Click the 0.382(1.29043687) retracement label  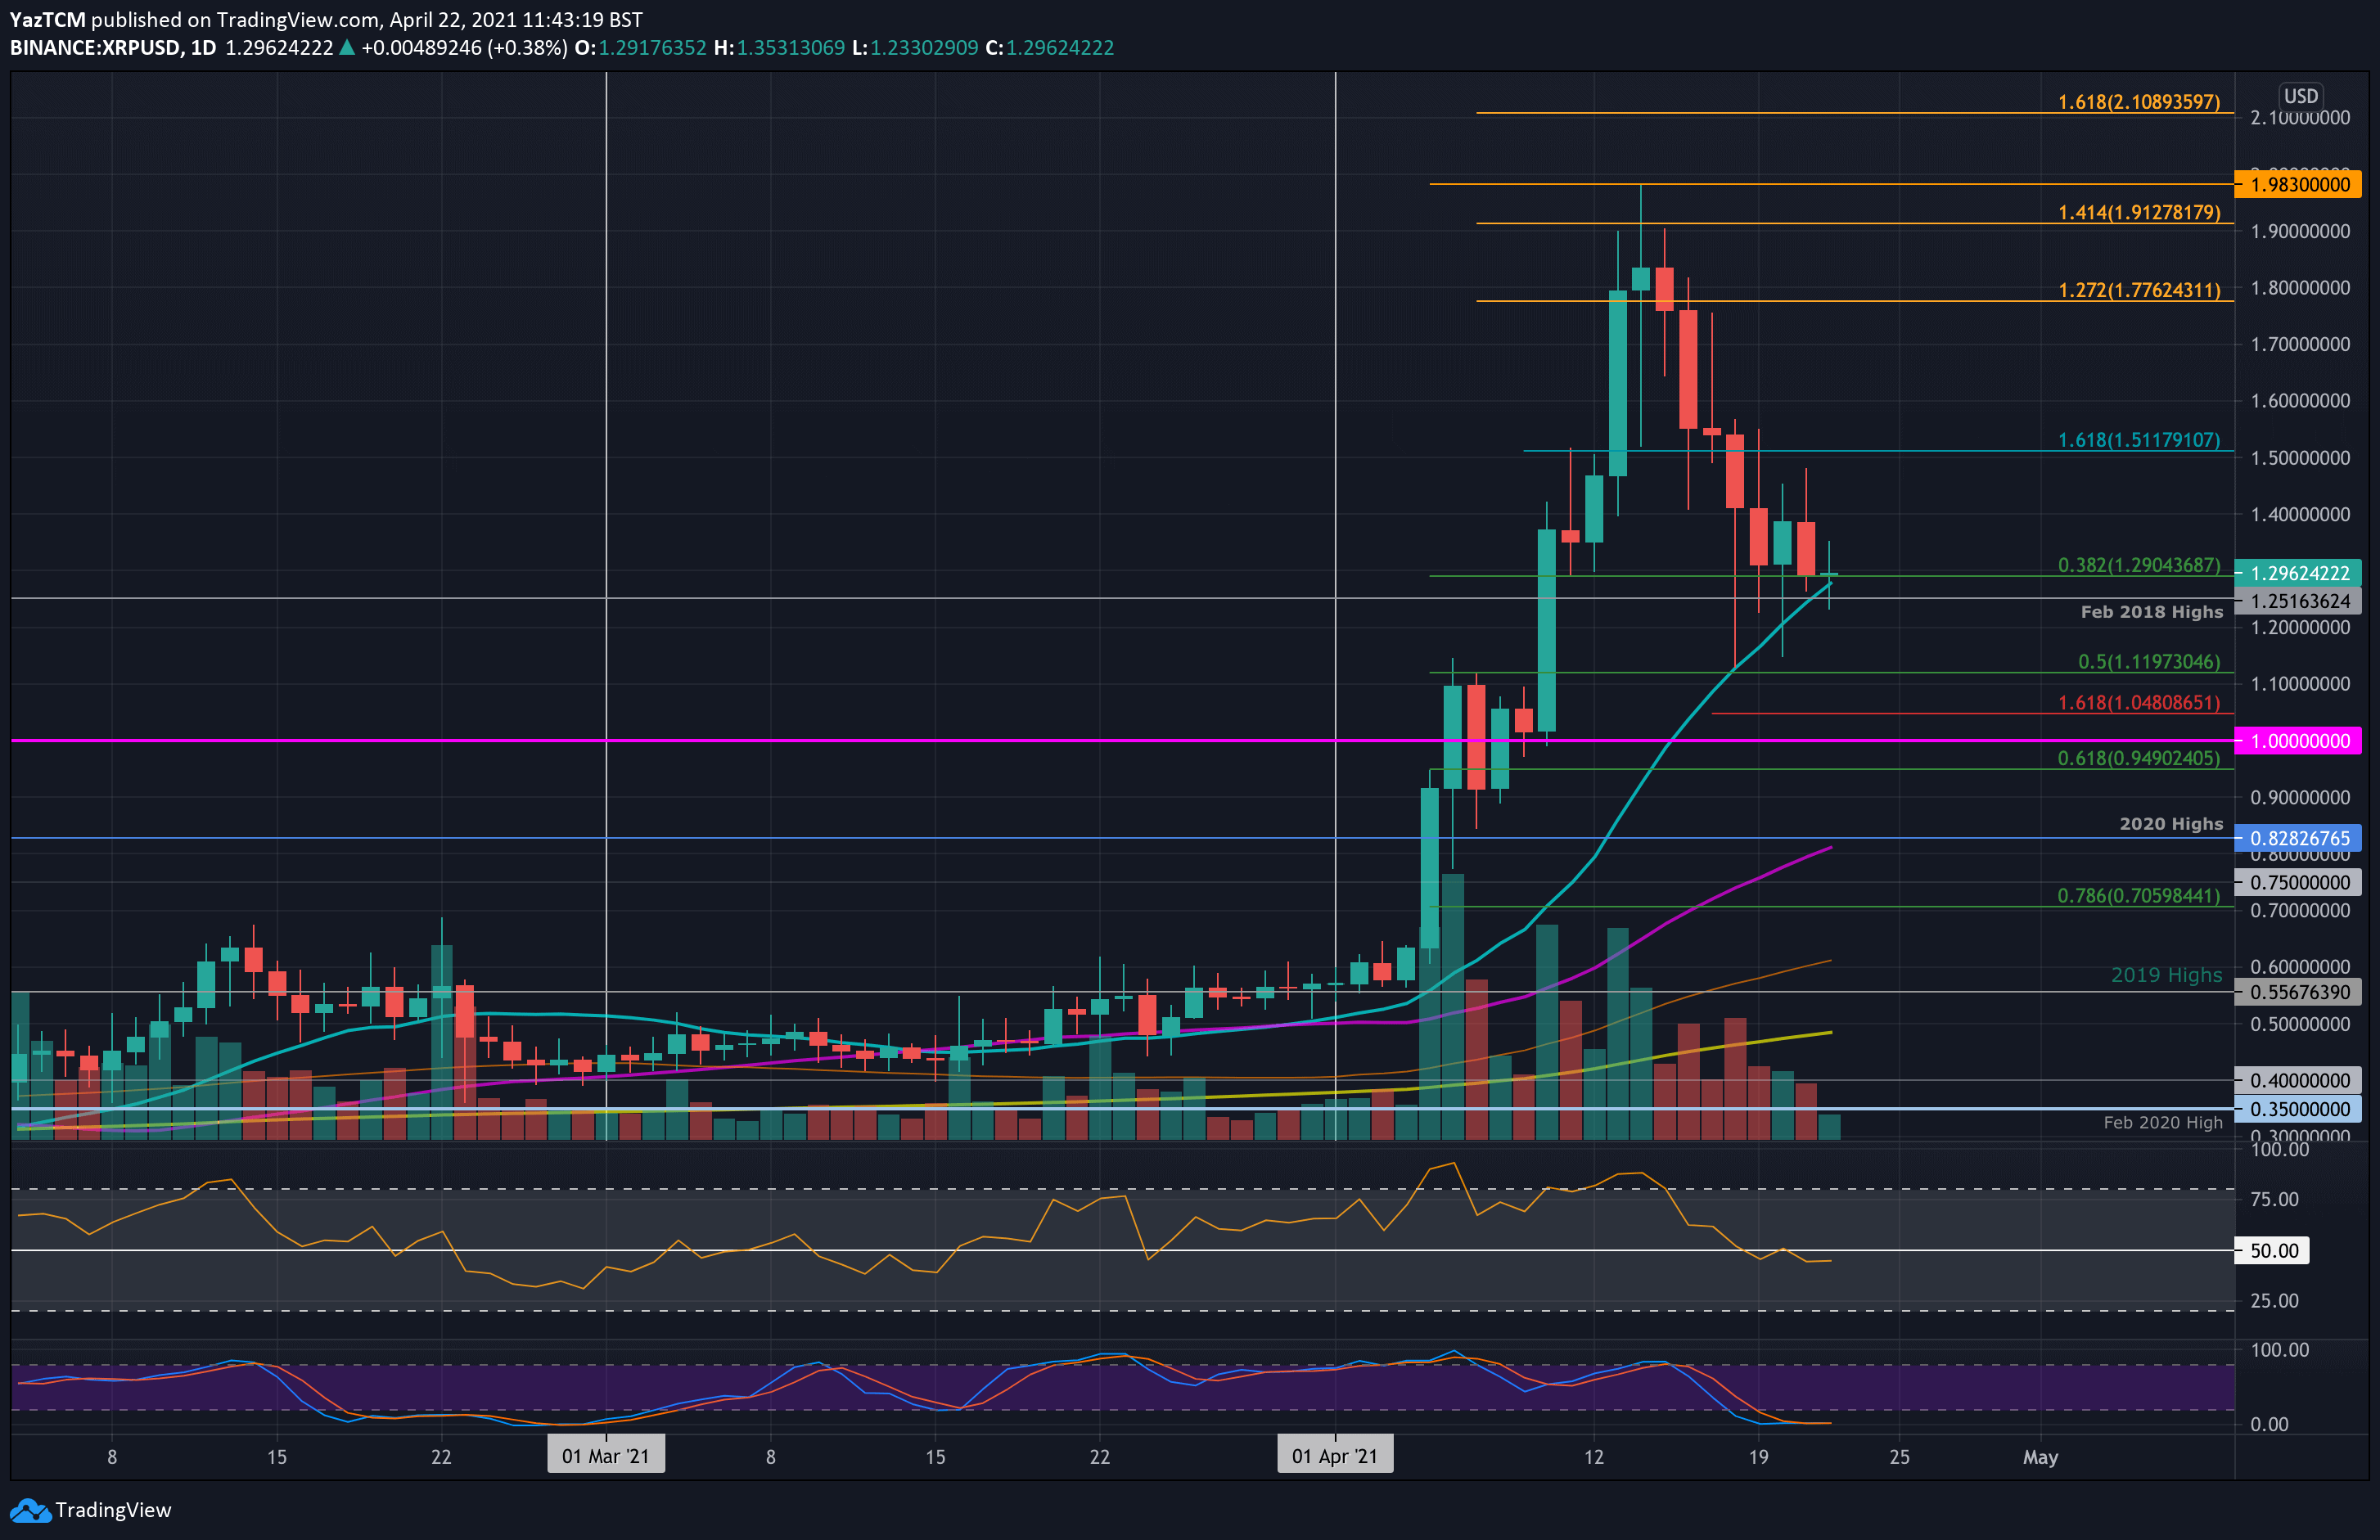pyautogui.click(x=2138, y=565)
